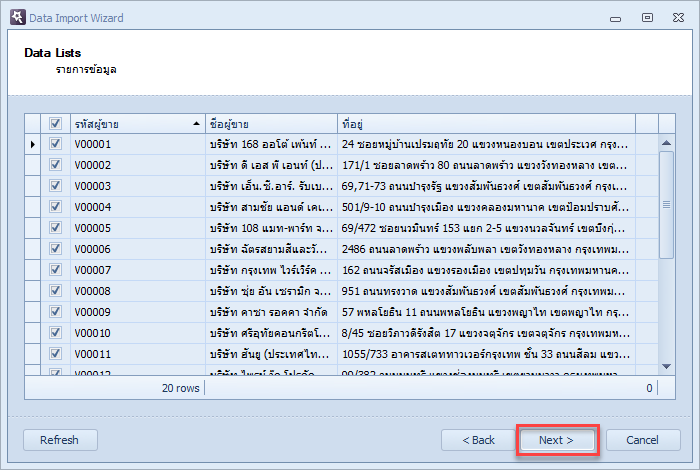Select the V00007 vendor code cell
Viewport: 700px width, 470px height.
pos(138,270)
